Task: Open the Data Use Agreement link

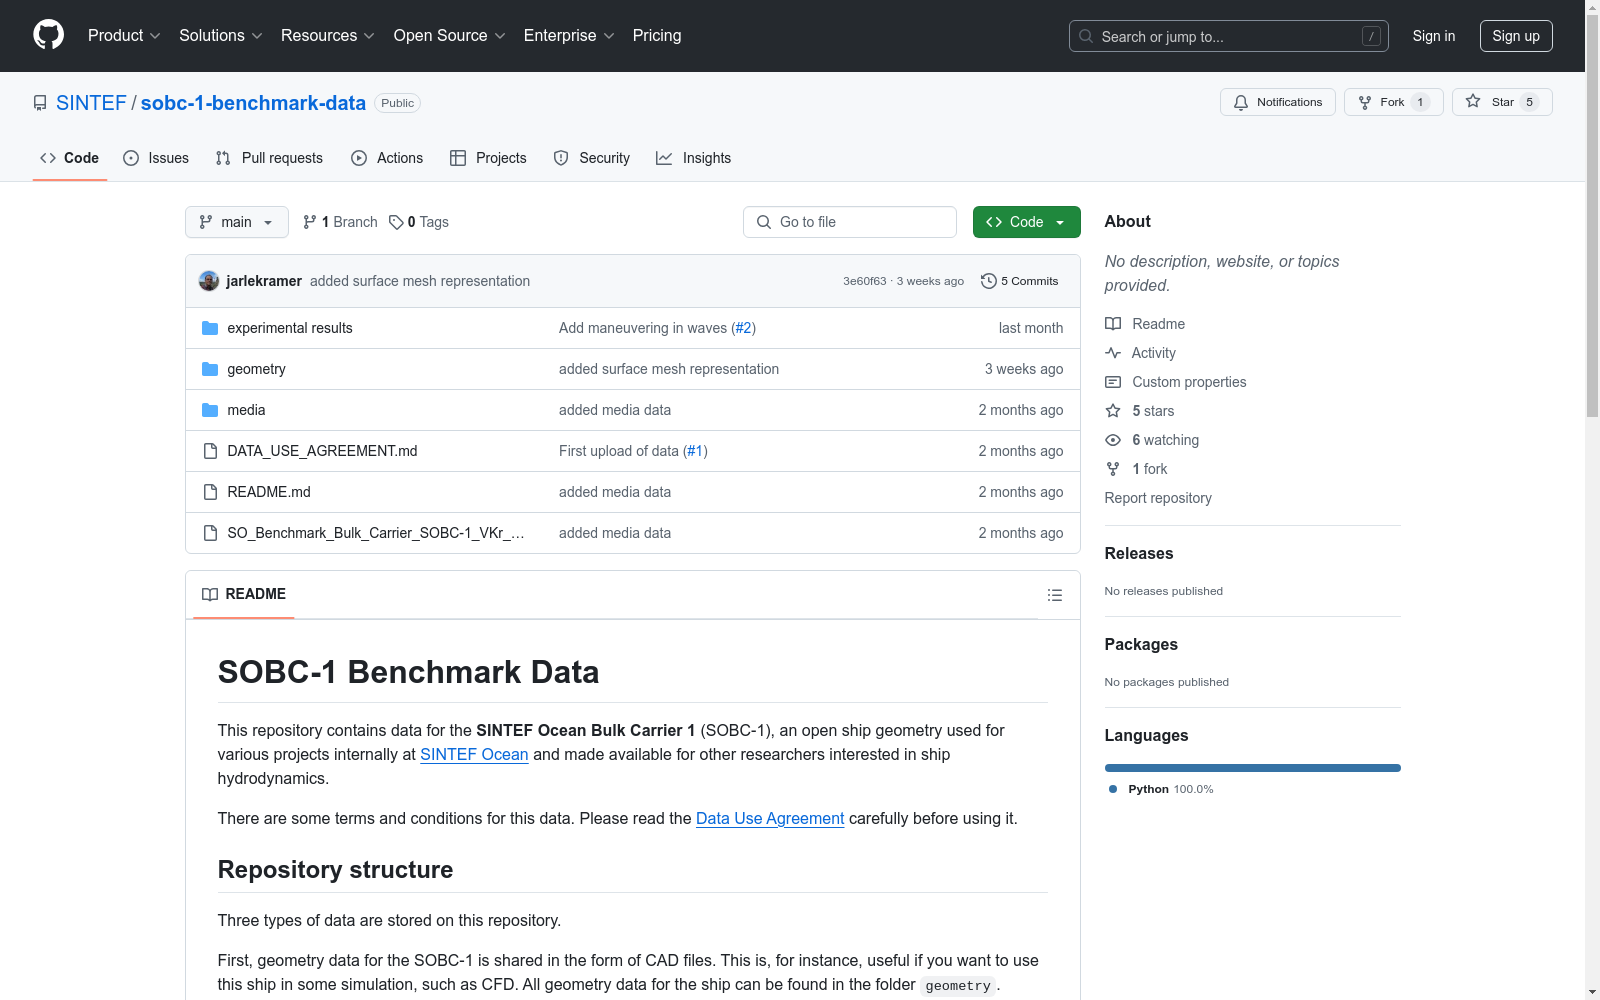Action: (770, 819)
